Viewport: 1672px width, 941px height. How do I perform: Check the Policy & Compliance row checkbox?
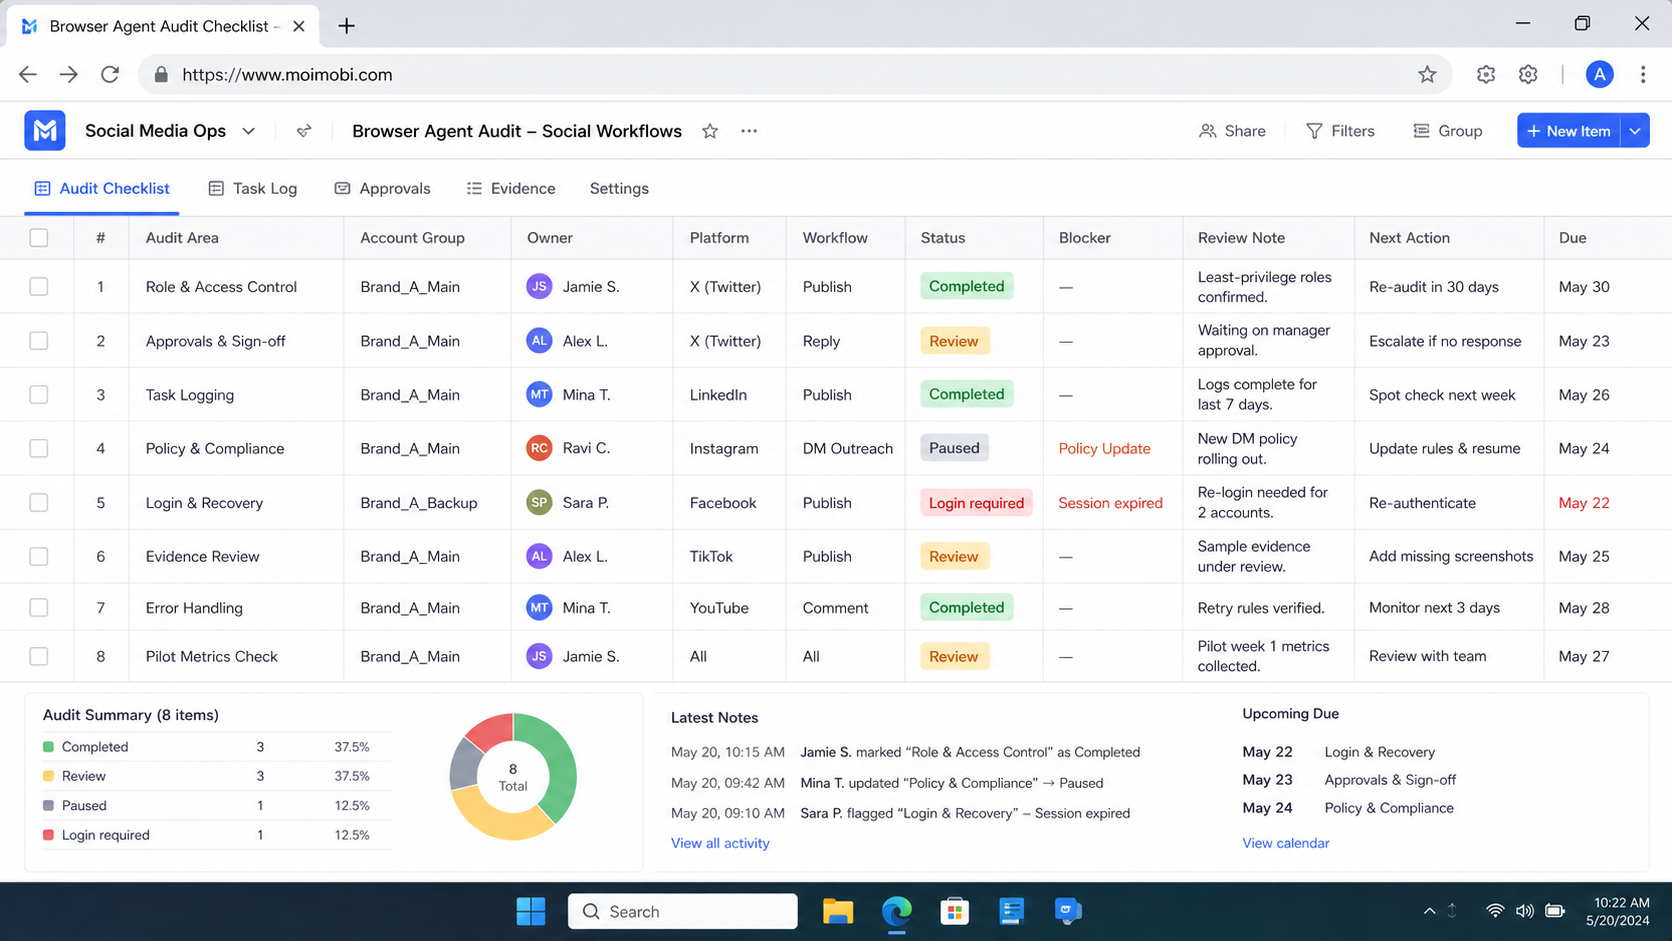[39, 449]
